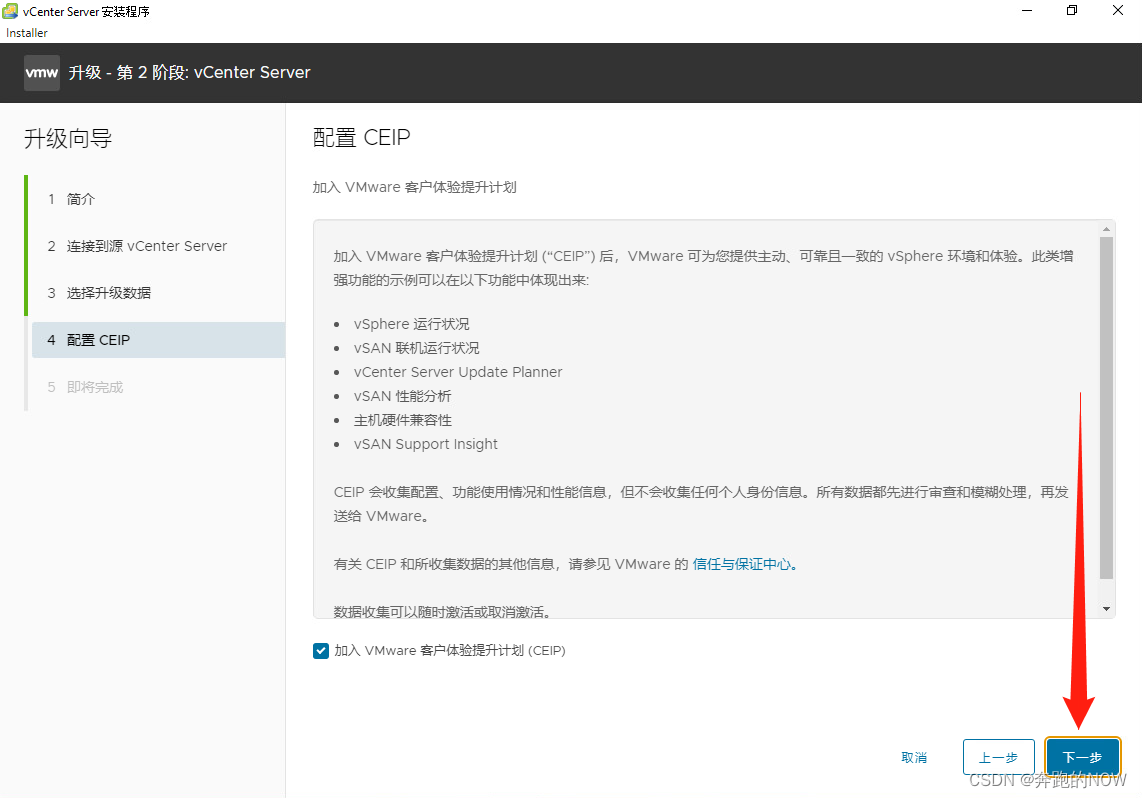Click the 配置 CEIP heading
1142x798 pixels.
pos(362,138)
